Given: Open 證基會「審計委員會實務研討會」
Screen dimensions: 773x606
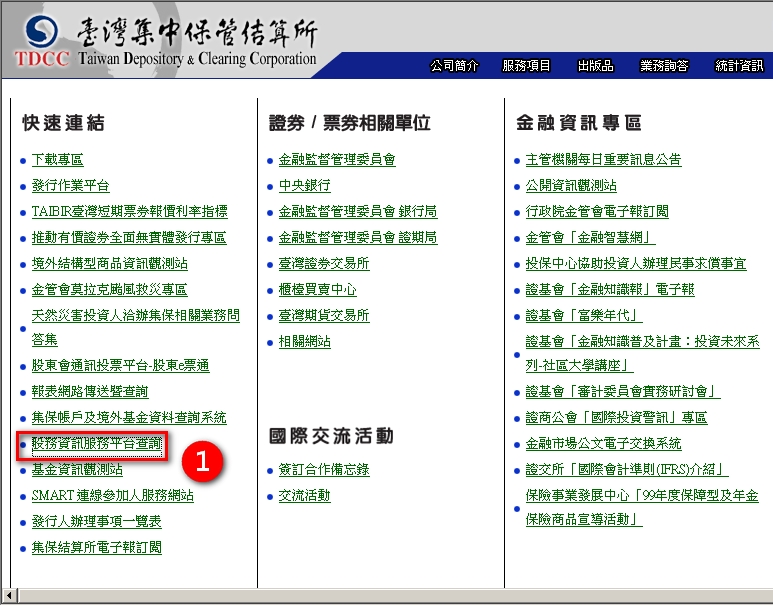Looking at the screenshot, I should pos(623,392).
